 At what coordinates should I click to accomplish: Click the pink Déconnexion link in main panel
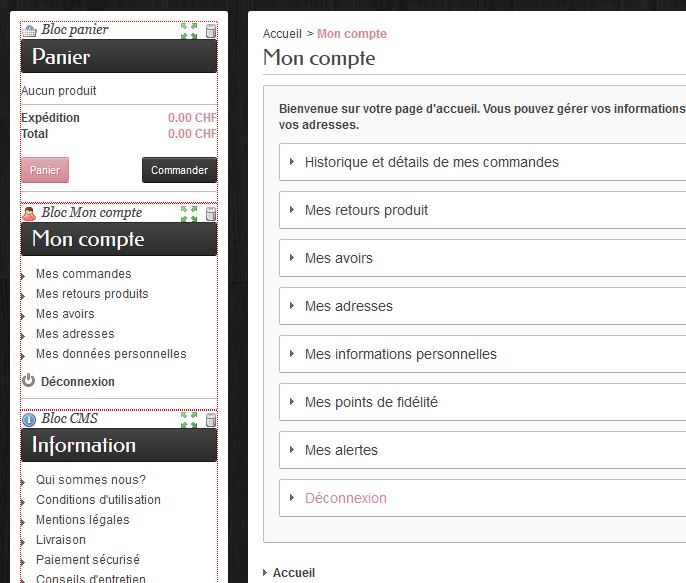coord(346,498)
